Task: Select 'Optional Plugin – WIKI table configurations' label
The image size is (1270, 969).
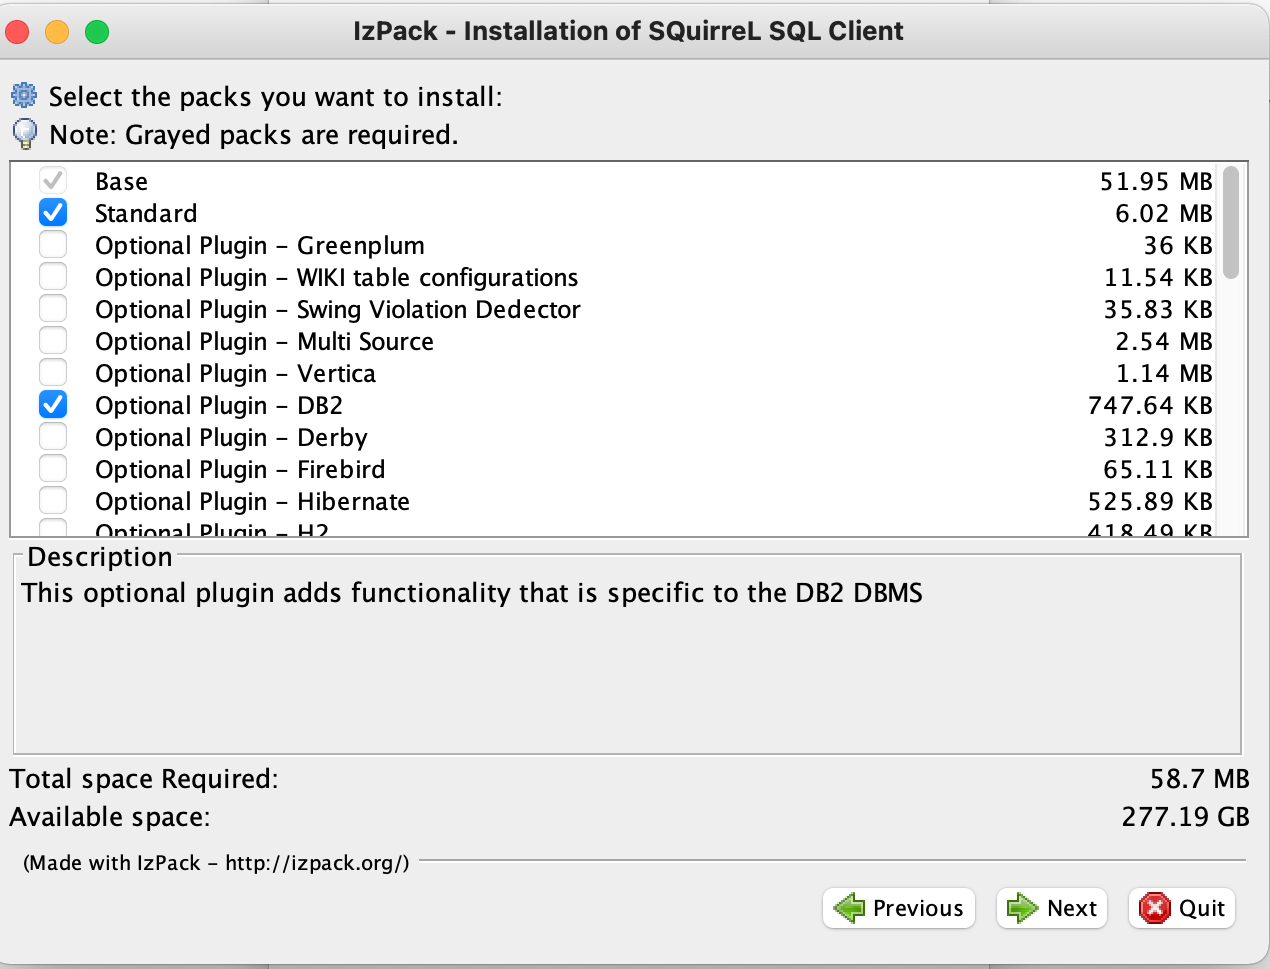Action: pos(337,278)
